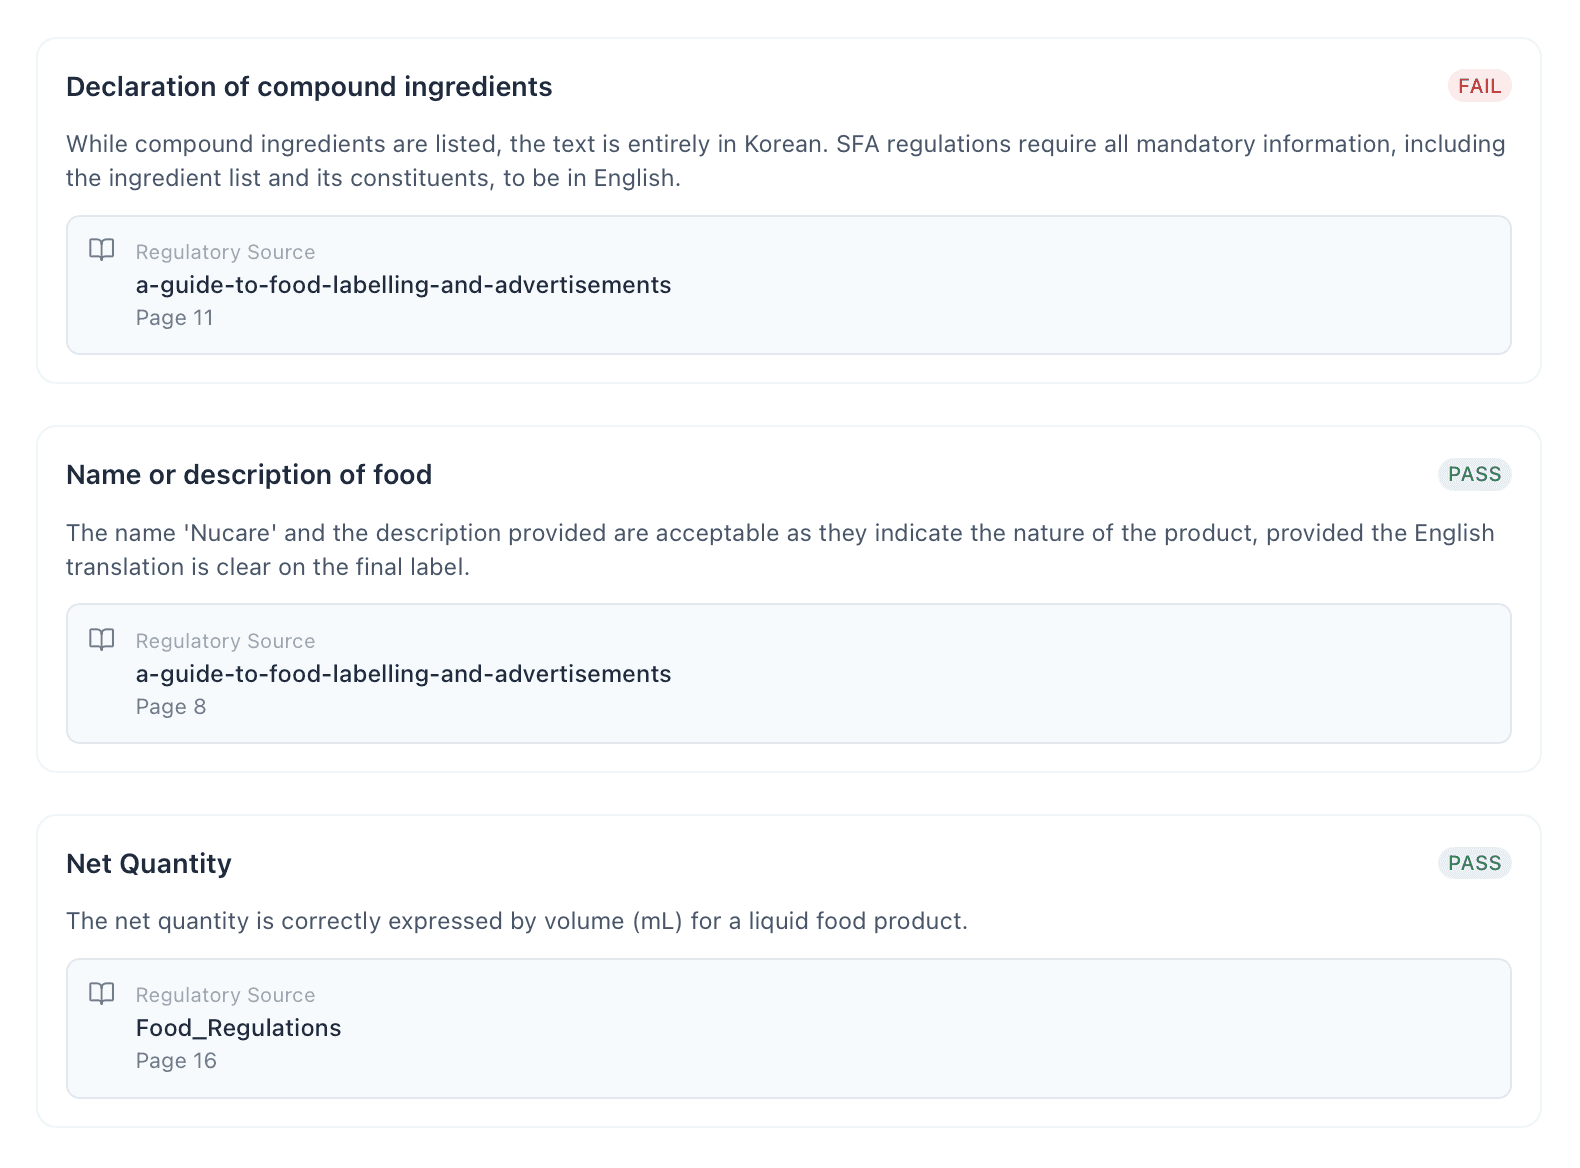Click net quantity volume (mL) description
This screenshot has height=1168, width=1580.
click(x=517, y=921)
